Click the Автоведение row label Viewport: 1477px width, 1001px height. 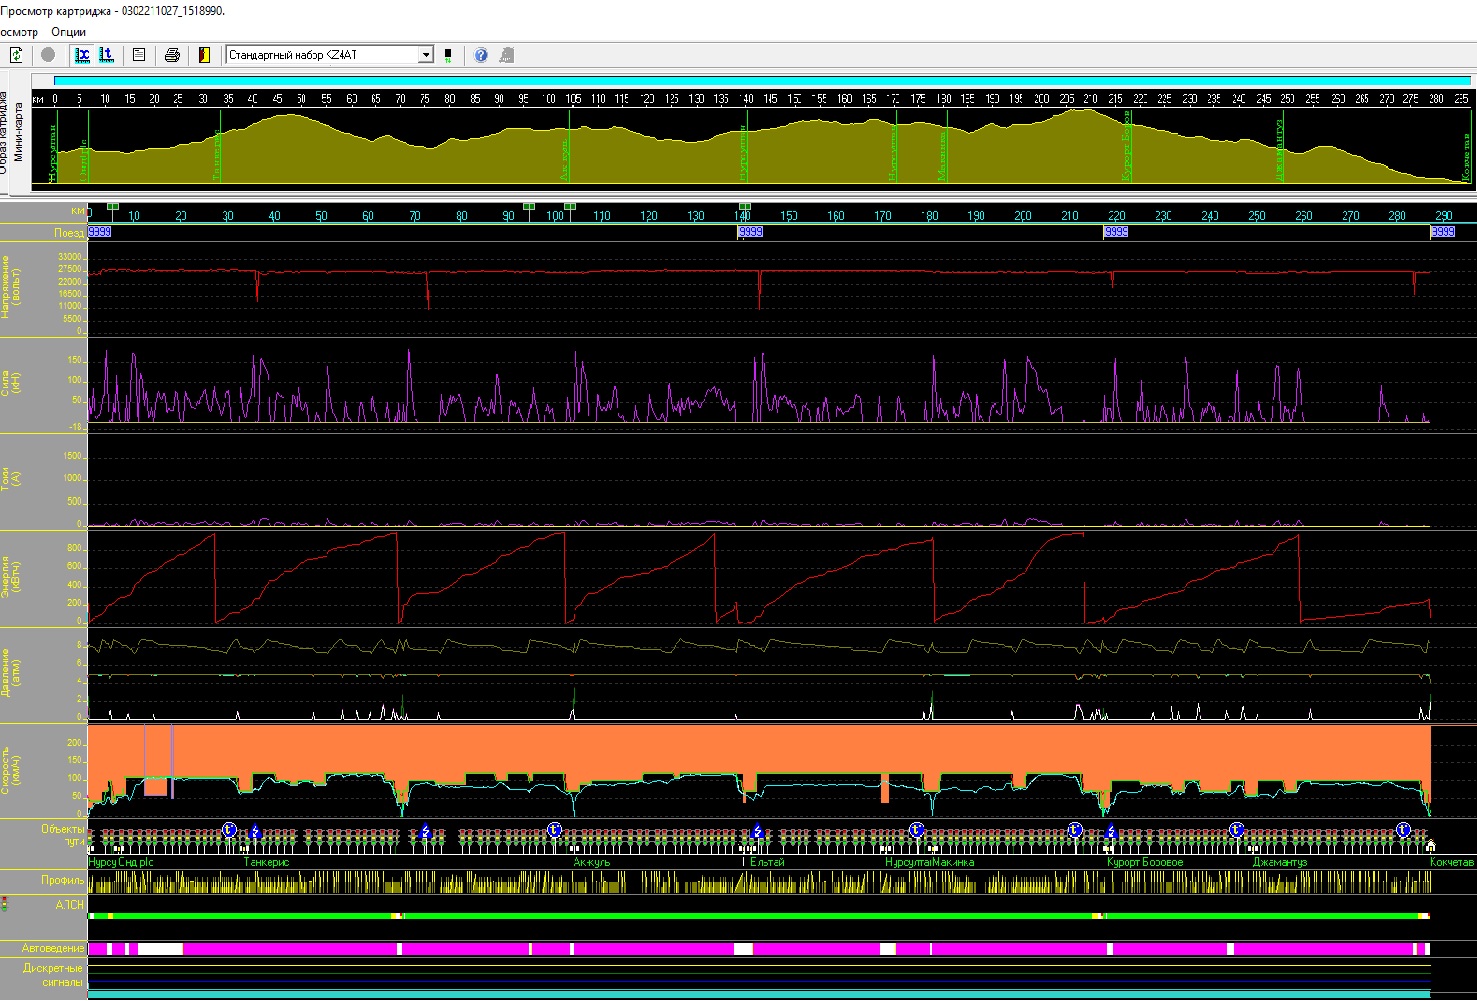click(x=53, y=948)
